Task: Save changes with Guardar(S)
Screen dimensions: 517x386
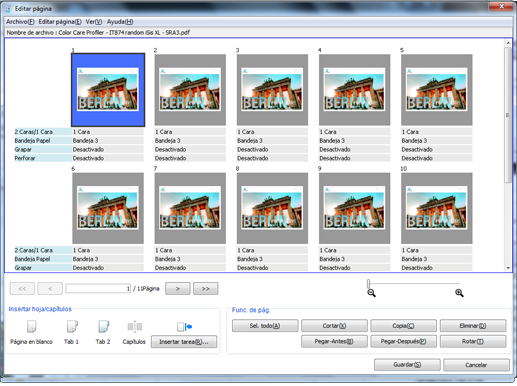Action: pos(407,365)
